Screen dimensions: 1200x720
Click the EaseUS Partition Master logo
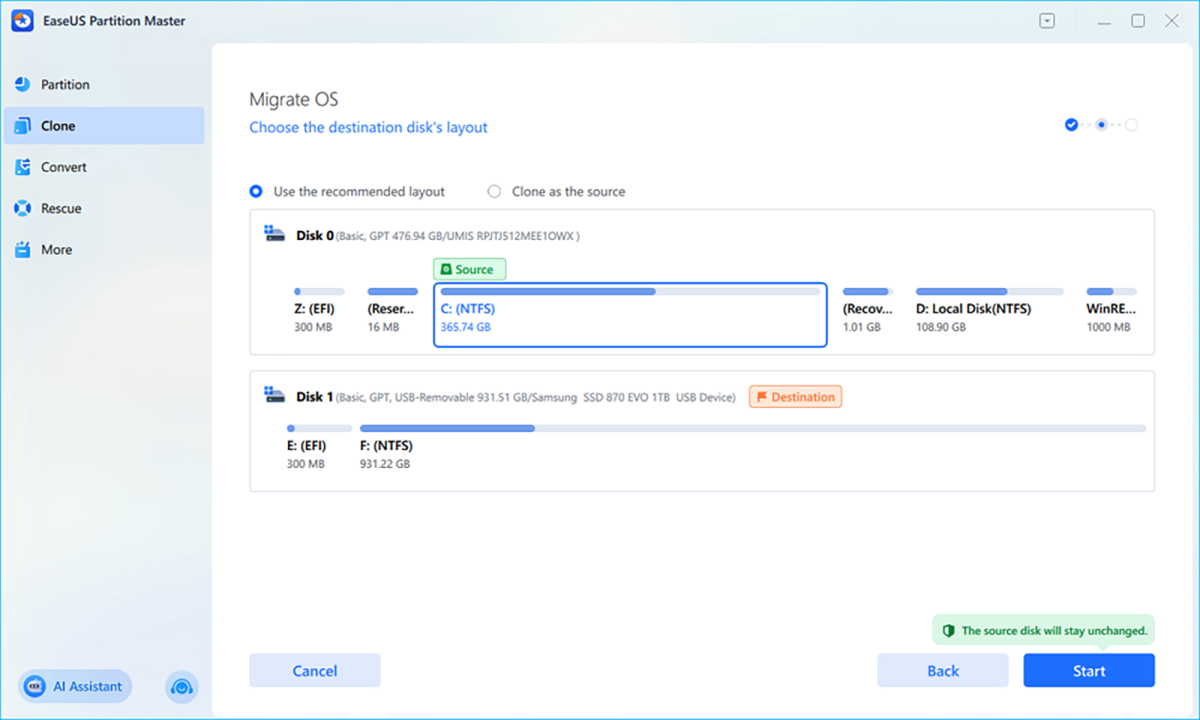(22, 20)
